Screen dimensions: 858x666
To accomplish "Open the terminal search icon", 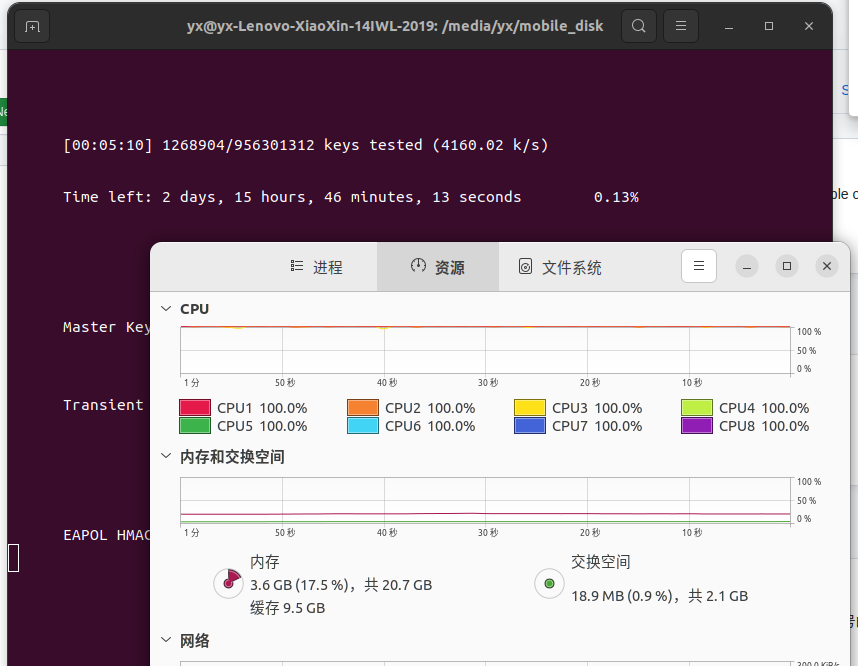I will click(639, 26).
